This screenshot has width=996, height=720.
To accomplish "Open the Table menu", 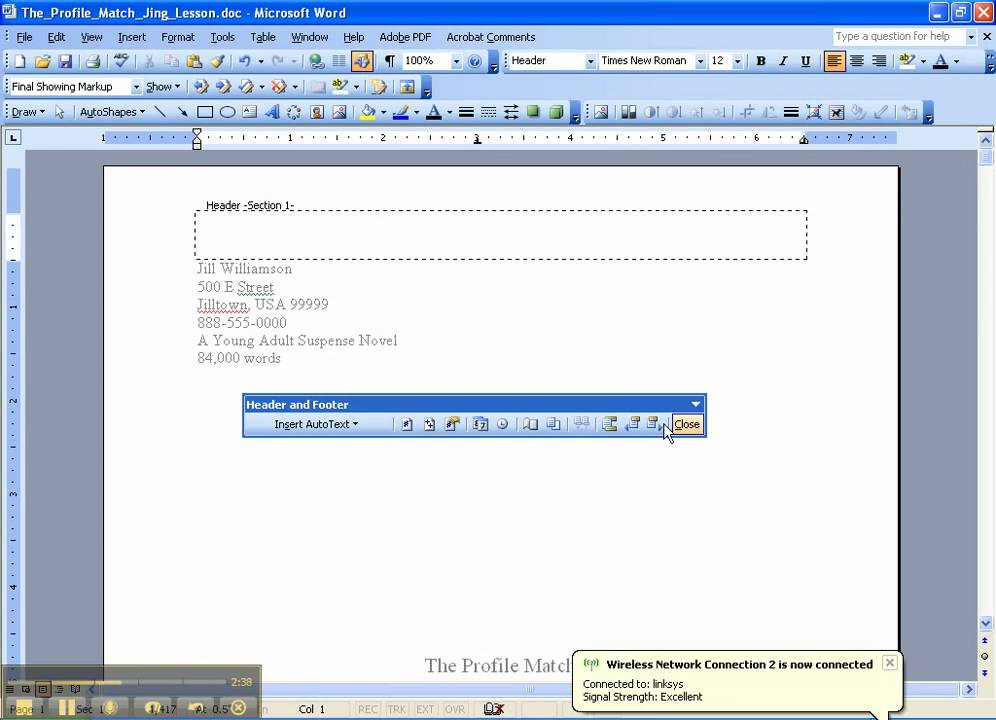I will coord(262,37).
